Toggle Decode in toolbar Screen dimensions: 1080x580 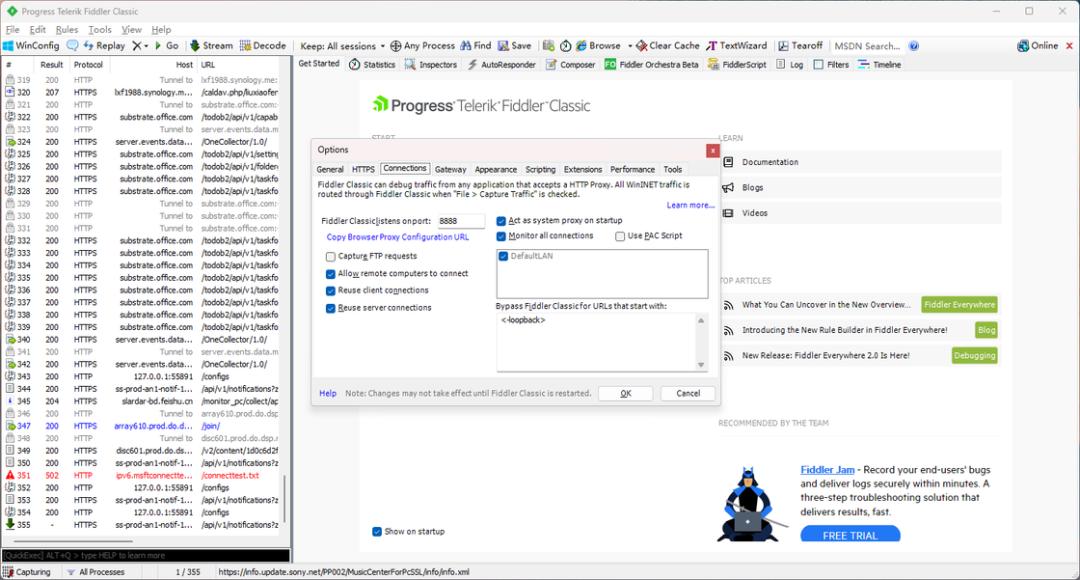262,45
